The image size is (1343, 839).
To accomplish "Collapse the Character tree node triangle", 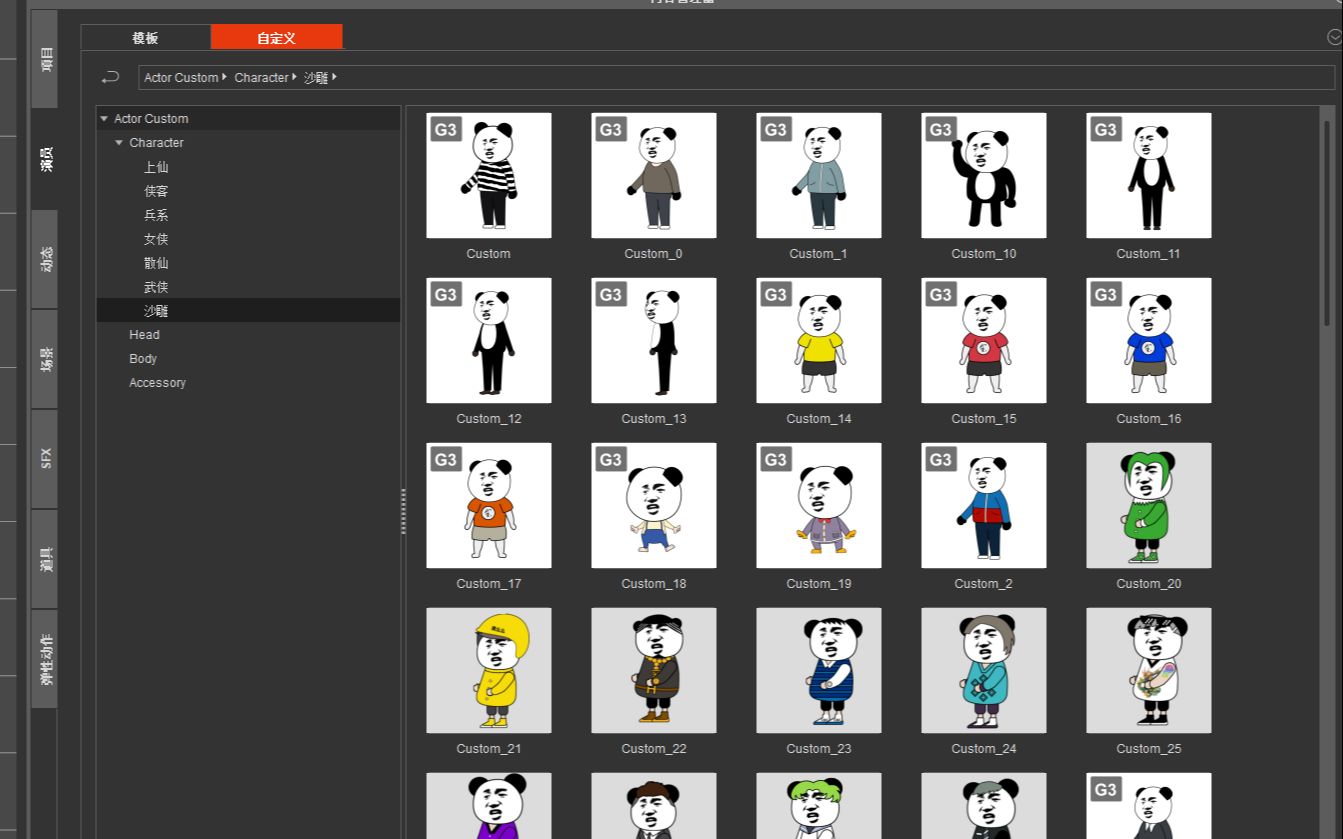I will click(119, 143).
